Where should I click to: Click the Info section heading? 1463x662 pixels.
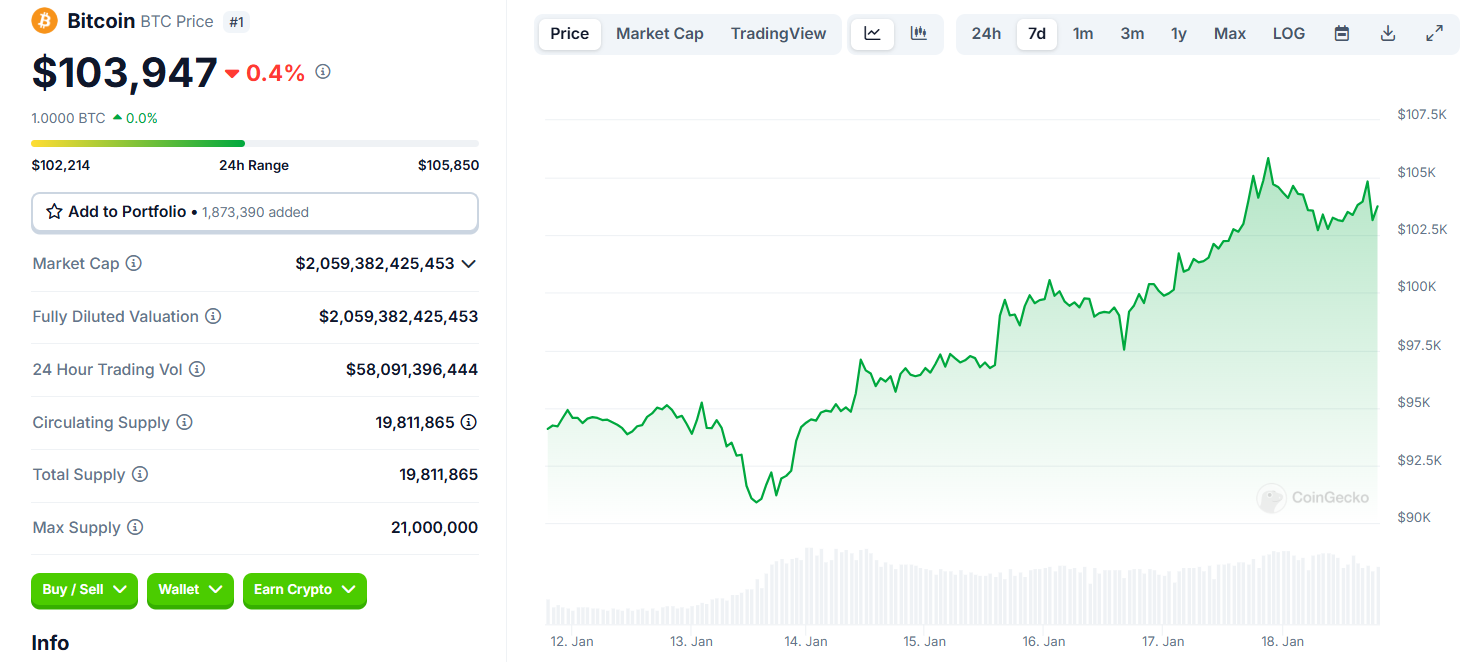point(50,643)
